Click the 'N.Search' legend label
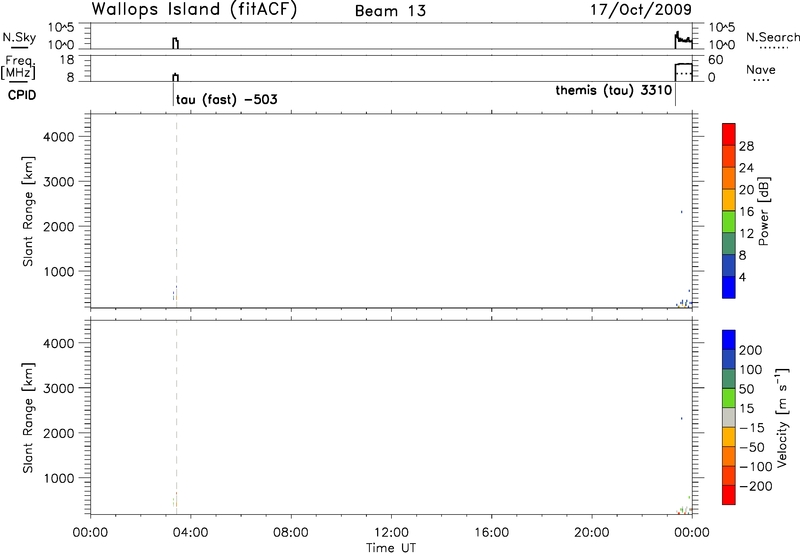This screenshot has height=554, width=800. pyautogui.click(x=772, y=37)
